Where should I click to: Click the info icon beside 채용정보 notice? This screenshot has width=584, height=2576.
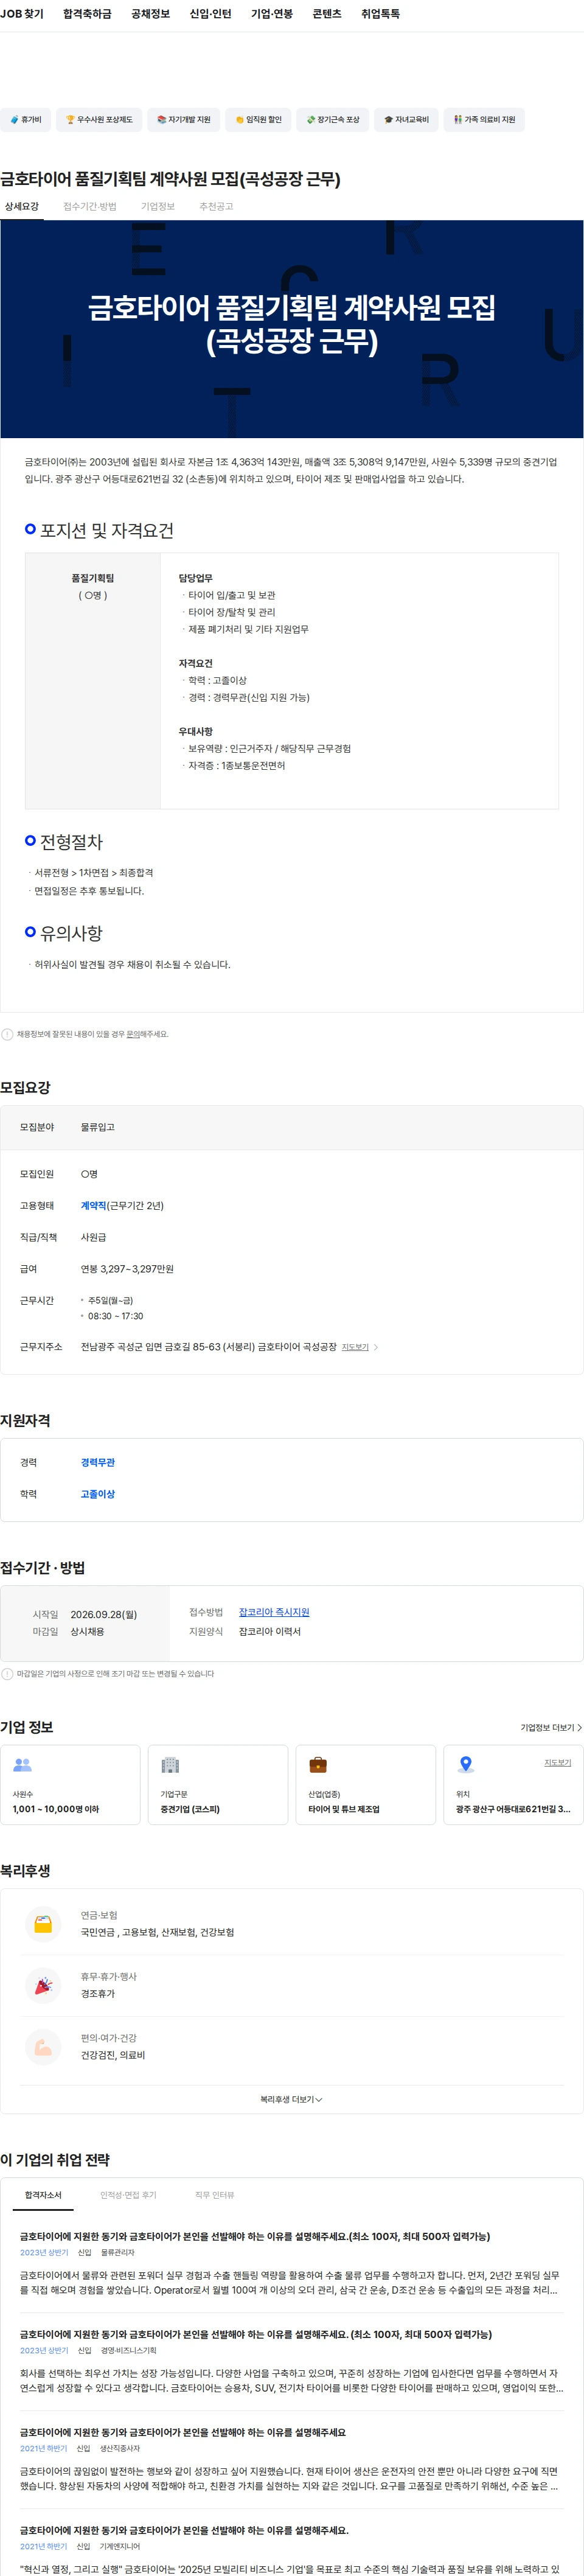pos(7,1034)
